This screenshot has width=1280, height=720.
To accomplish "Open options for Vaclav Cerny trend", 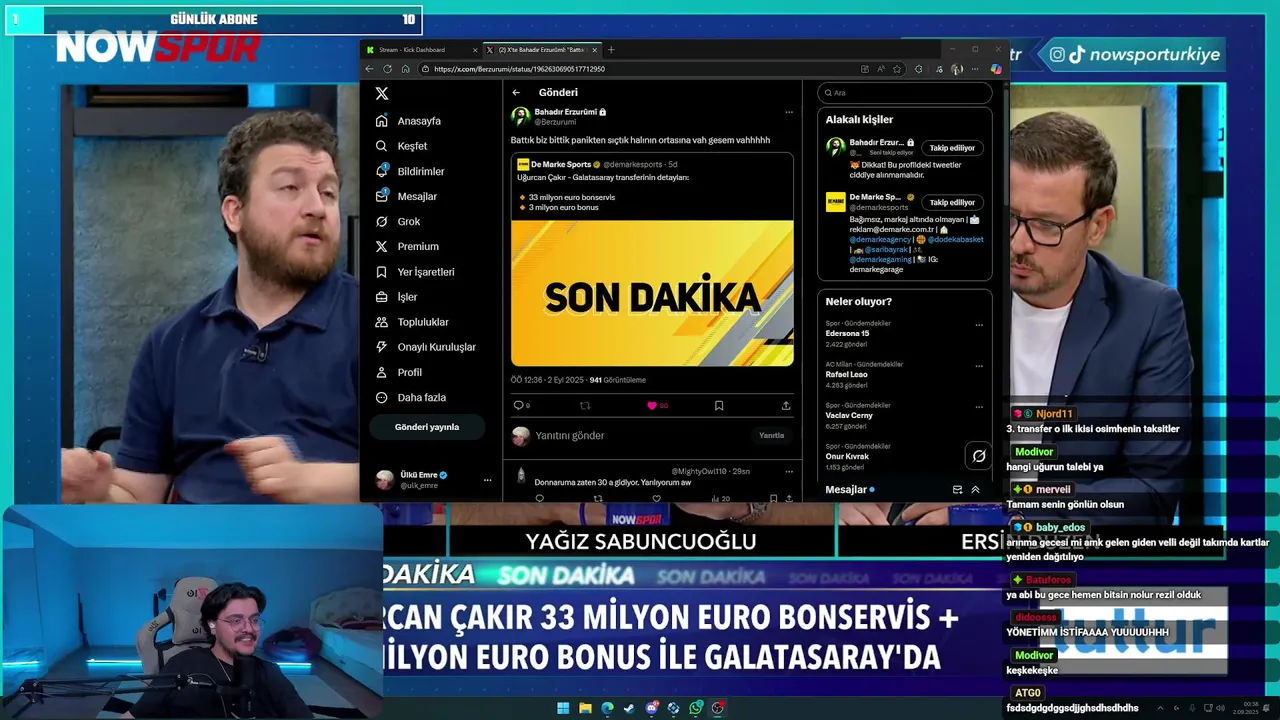I will coord(979,407).
